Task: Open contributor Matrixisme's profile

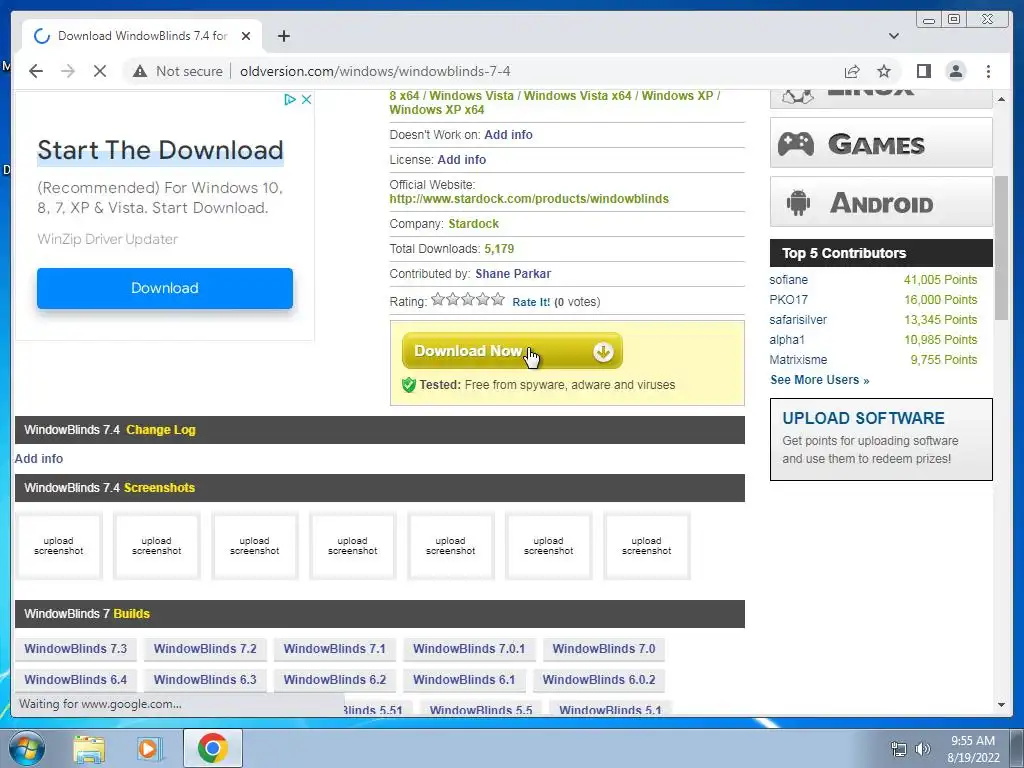Action: coord(798,360)
